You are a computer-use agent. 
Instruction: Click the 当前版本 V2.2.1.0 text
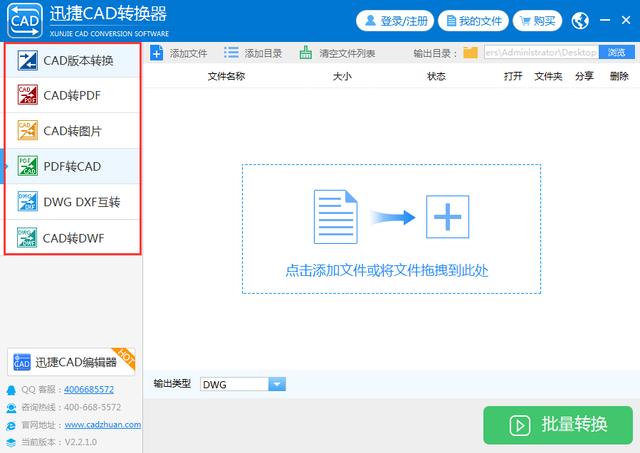[x=59, y=442]
